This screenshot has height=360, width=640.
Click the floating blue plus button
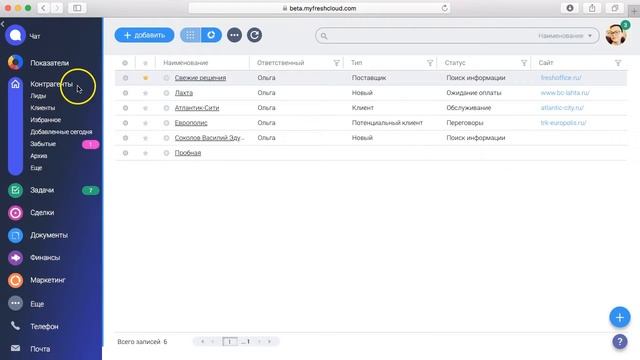coord(620,317)
